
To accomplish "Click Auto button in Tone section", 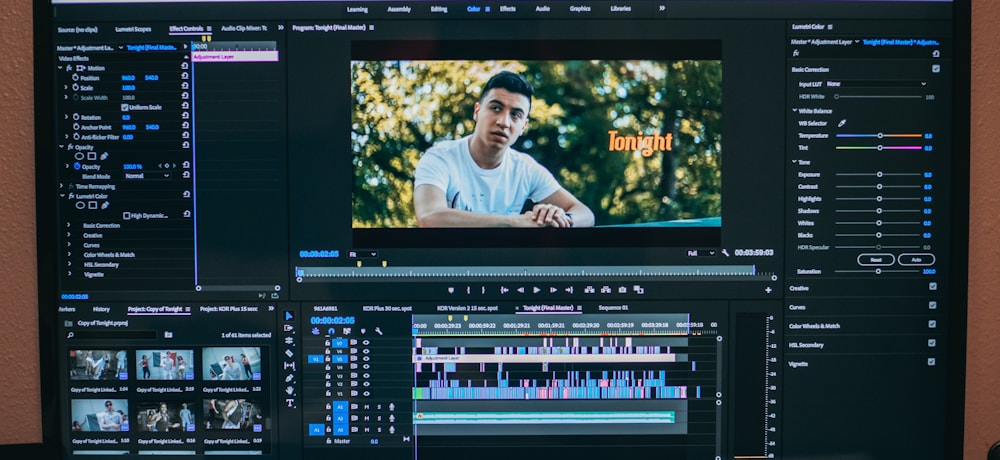I will 916,260.
